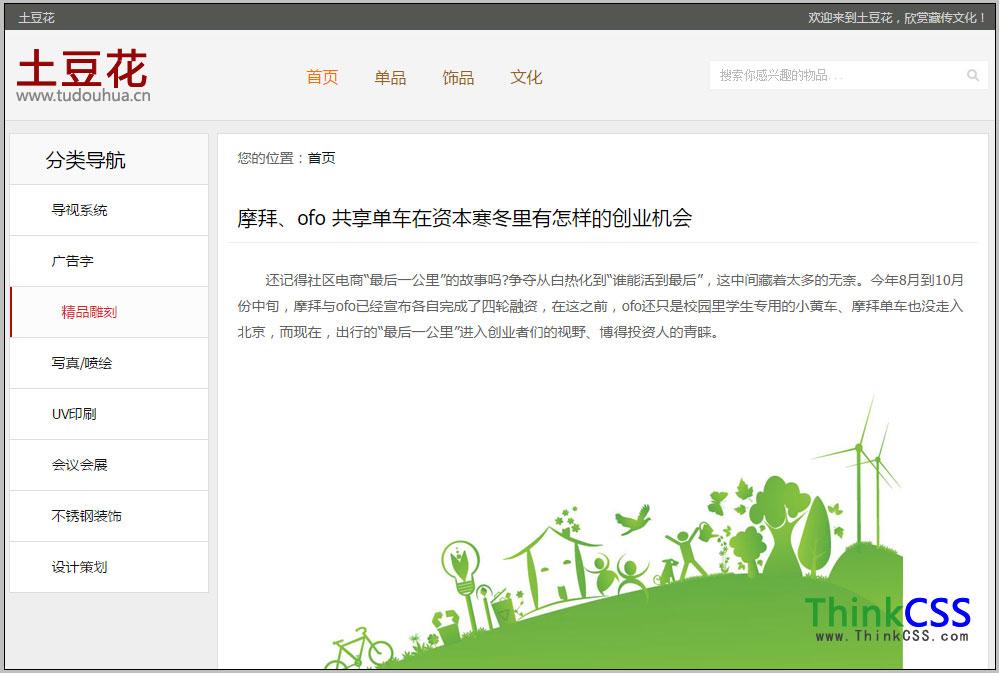The width and height of the screenshot is (999, 673).
Task: Choose the 精品雕刻 sidebar item
Action: (x=109, y=312)
